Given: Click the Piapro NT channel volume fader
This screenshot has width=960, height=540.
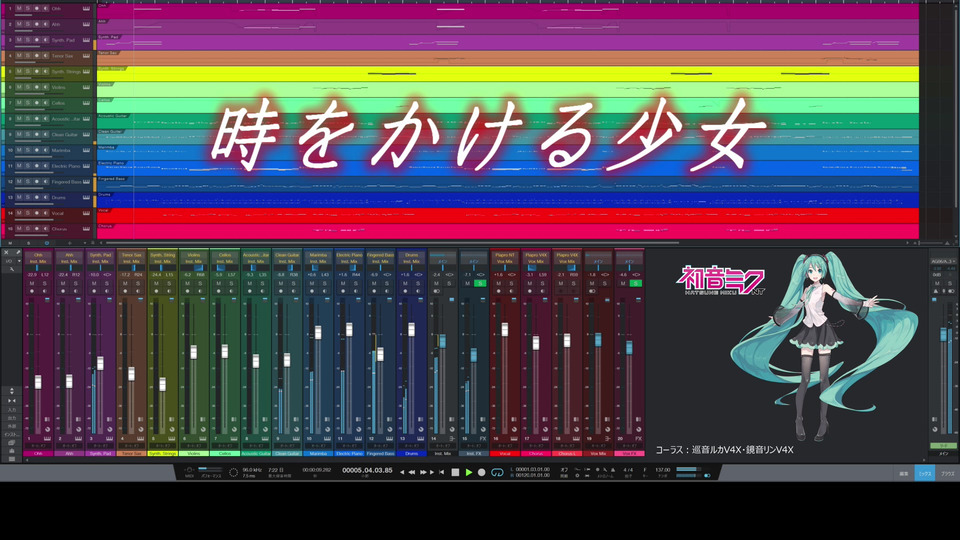Looking at the screenshot, I should (504, 329).
